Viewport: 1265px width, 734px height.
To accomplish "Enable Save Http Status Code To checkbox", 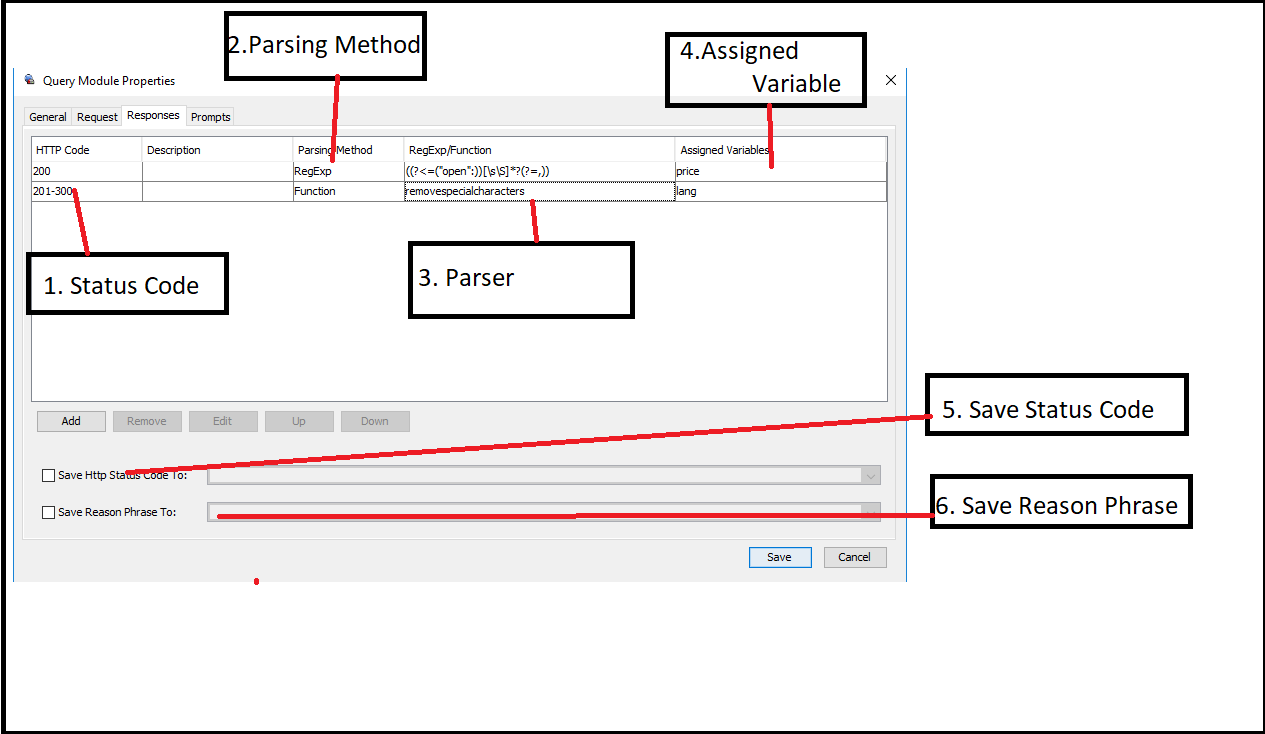I will [49, 475].
